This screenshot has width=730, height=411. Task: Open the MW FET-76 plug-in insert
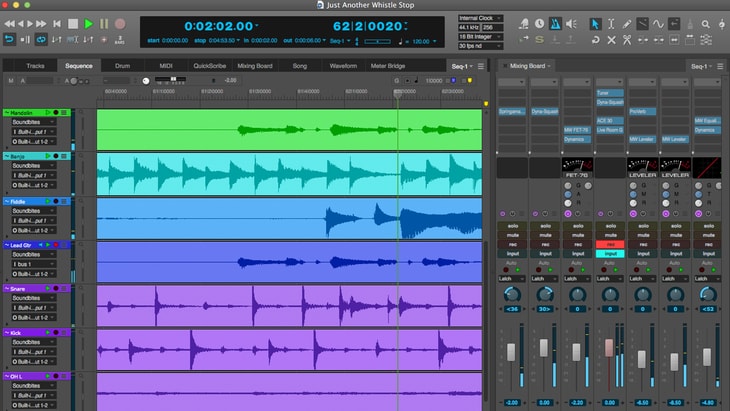[x=577, y=130]
